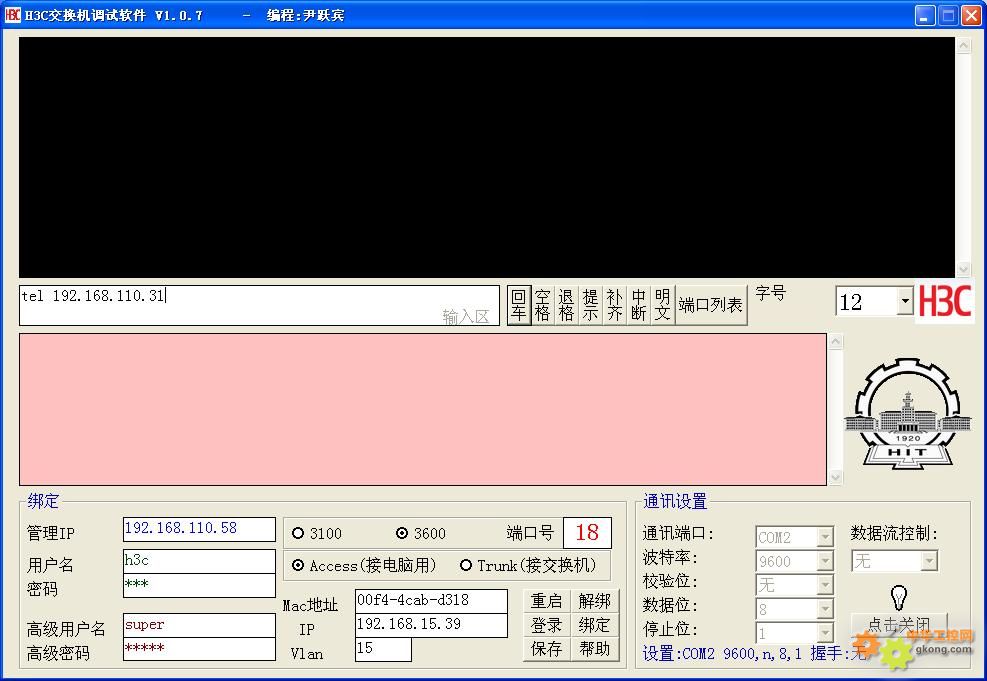This screenshot has width=987, height=681.
Task: Click the command input box with tel text
Action: pyautogui.click(x=259, y=305)
